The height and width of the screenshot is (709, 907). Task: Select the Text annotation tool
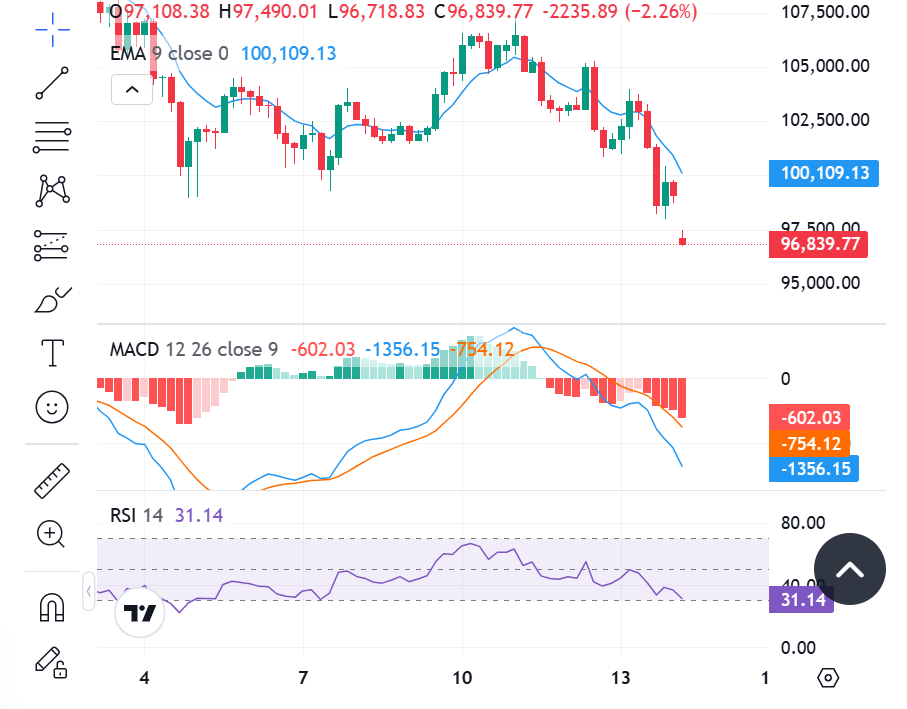tap(52, 353)
